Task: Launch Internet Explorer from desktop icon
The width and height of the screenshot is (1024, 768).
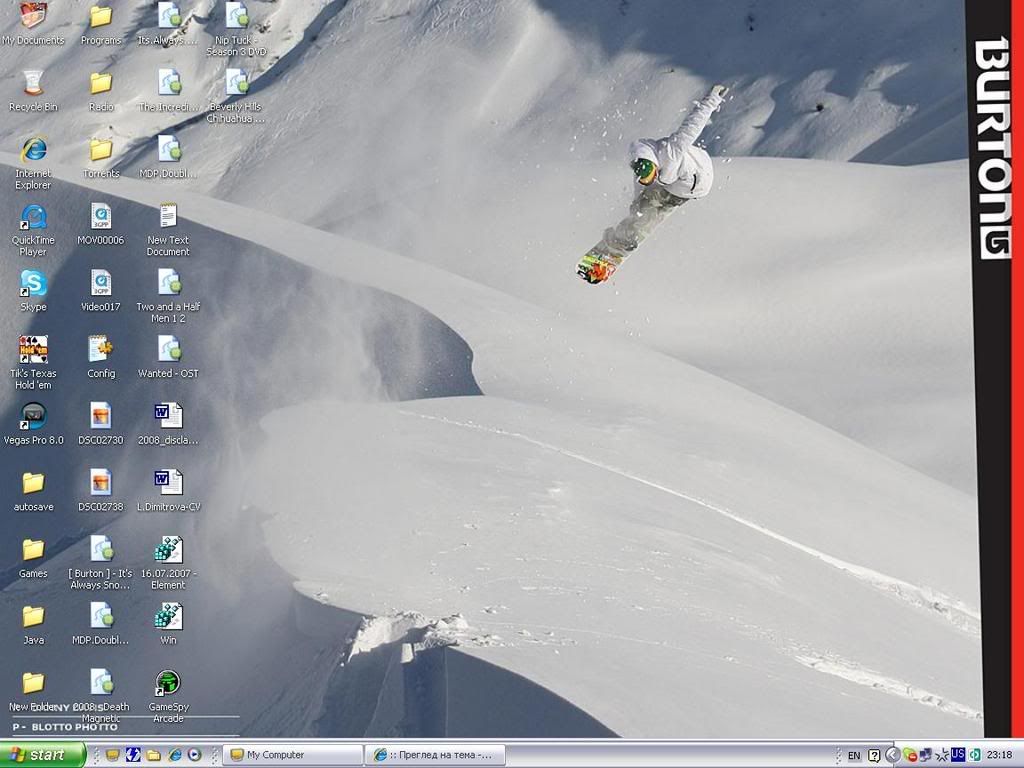Action: [x=33, y=163]
